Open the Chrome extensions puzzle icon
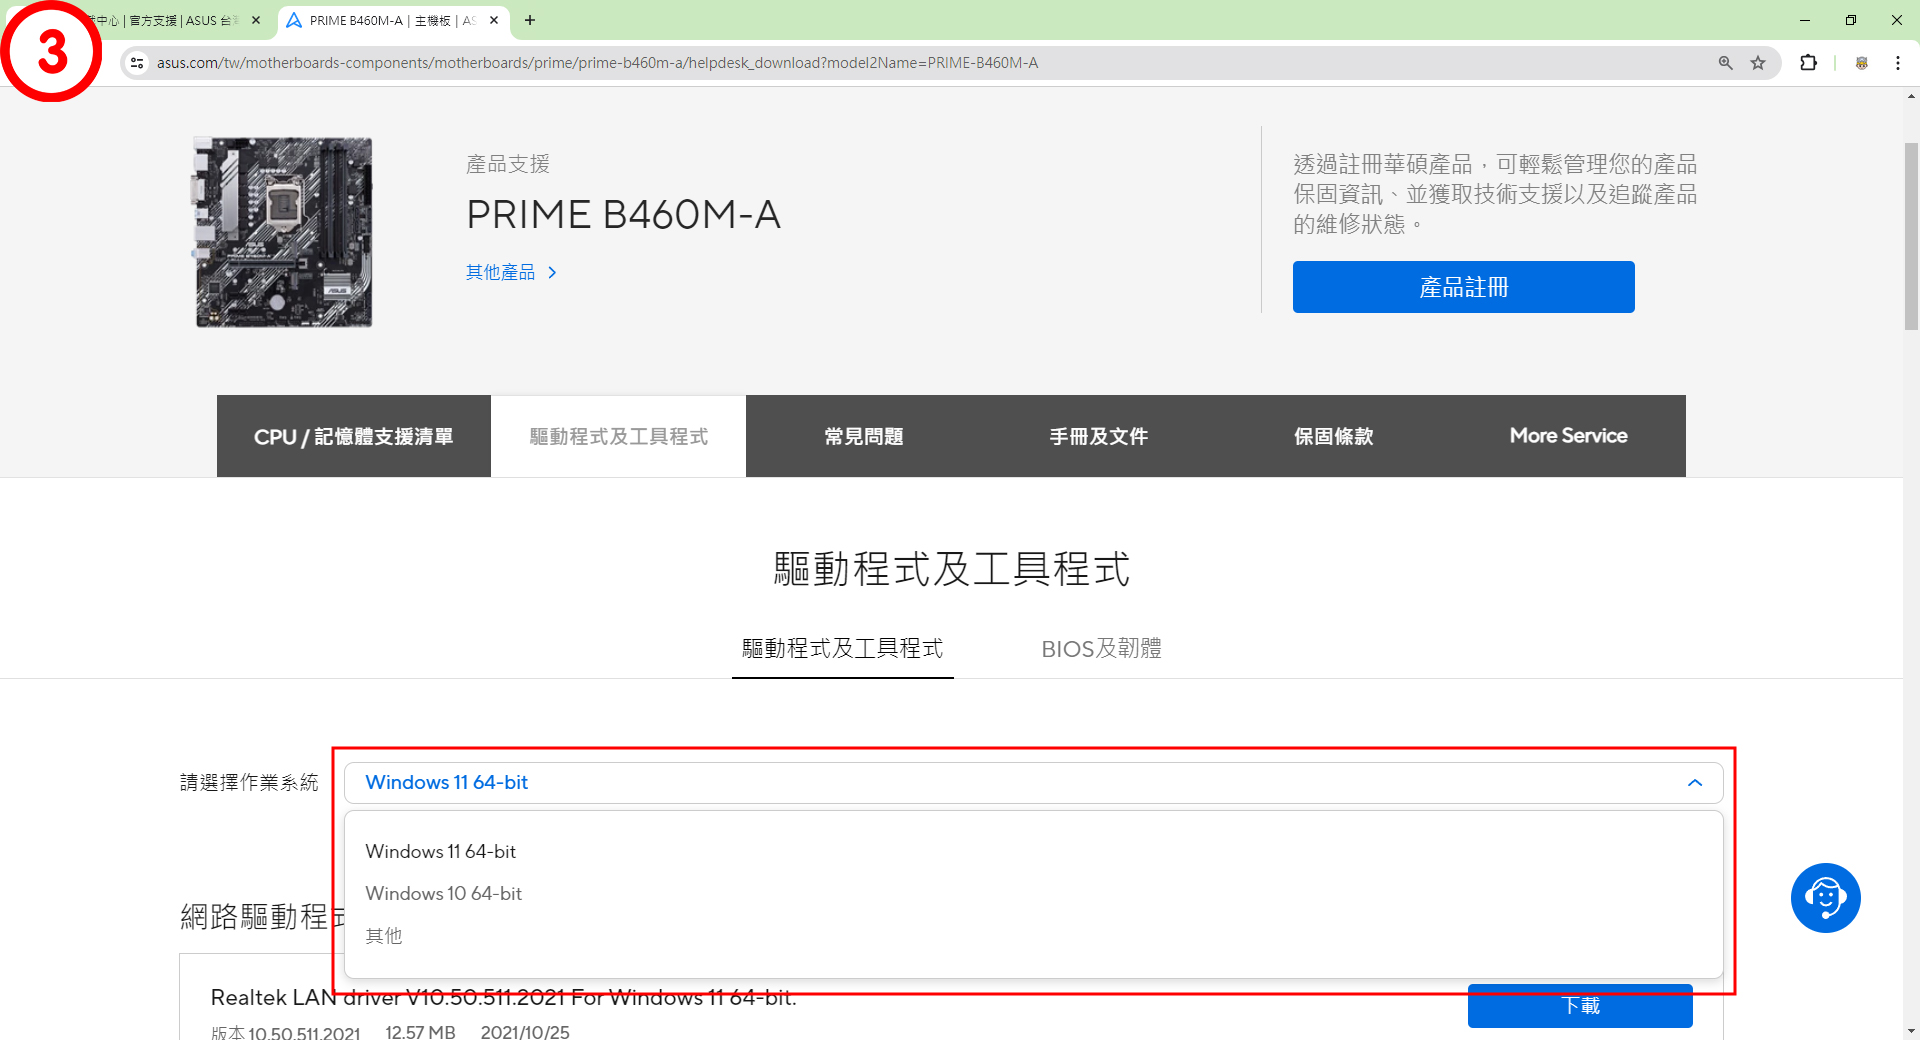Screen dimensions: 1920x1040 pyautogui.click(x=1808, y=63)
